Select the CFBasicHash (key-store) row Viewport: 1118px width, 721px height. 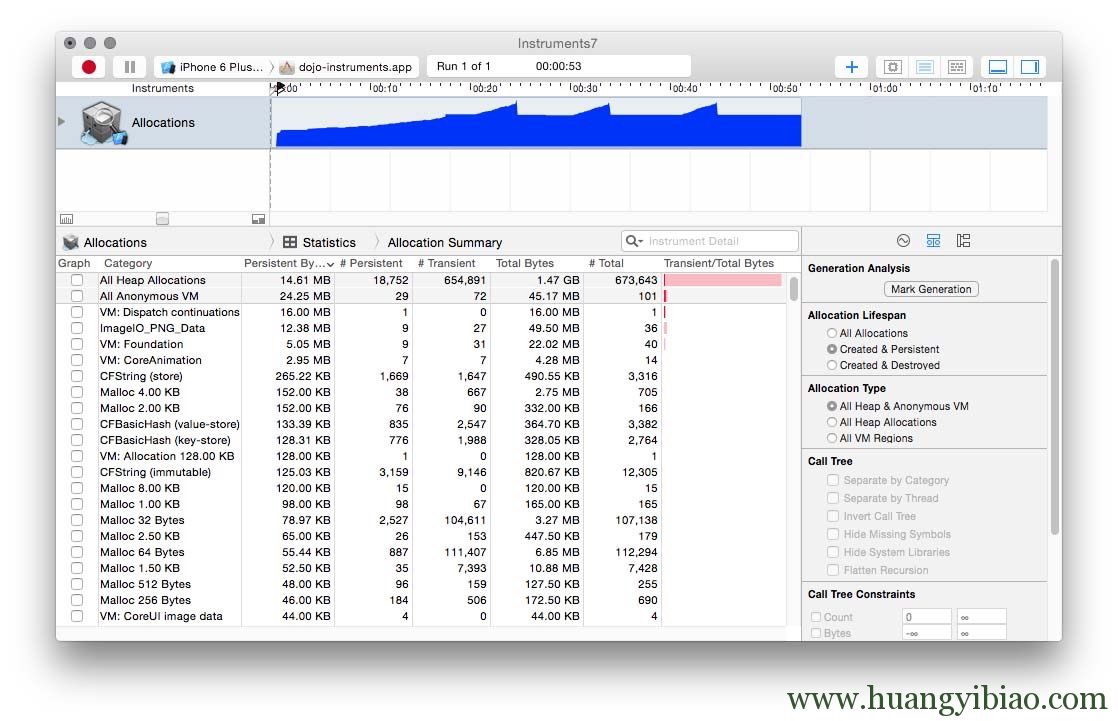[x=422, y=440]
